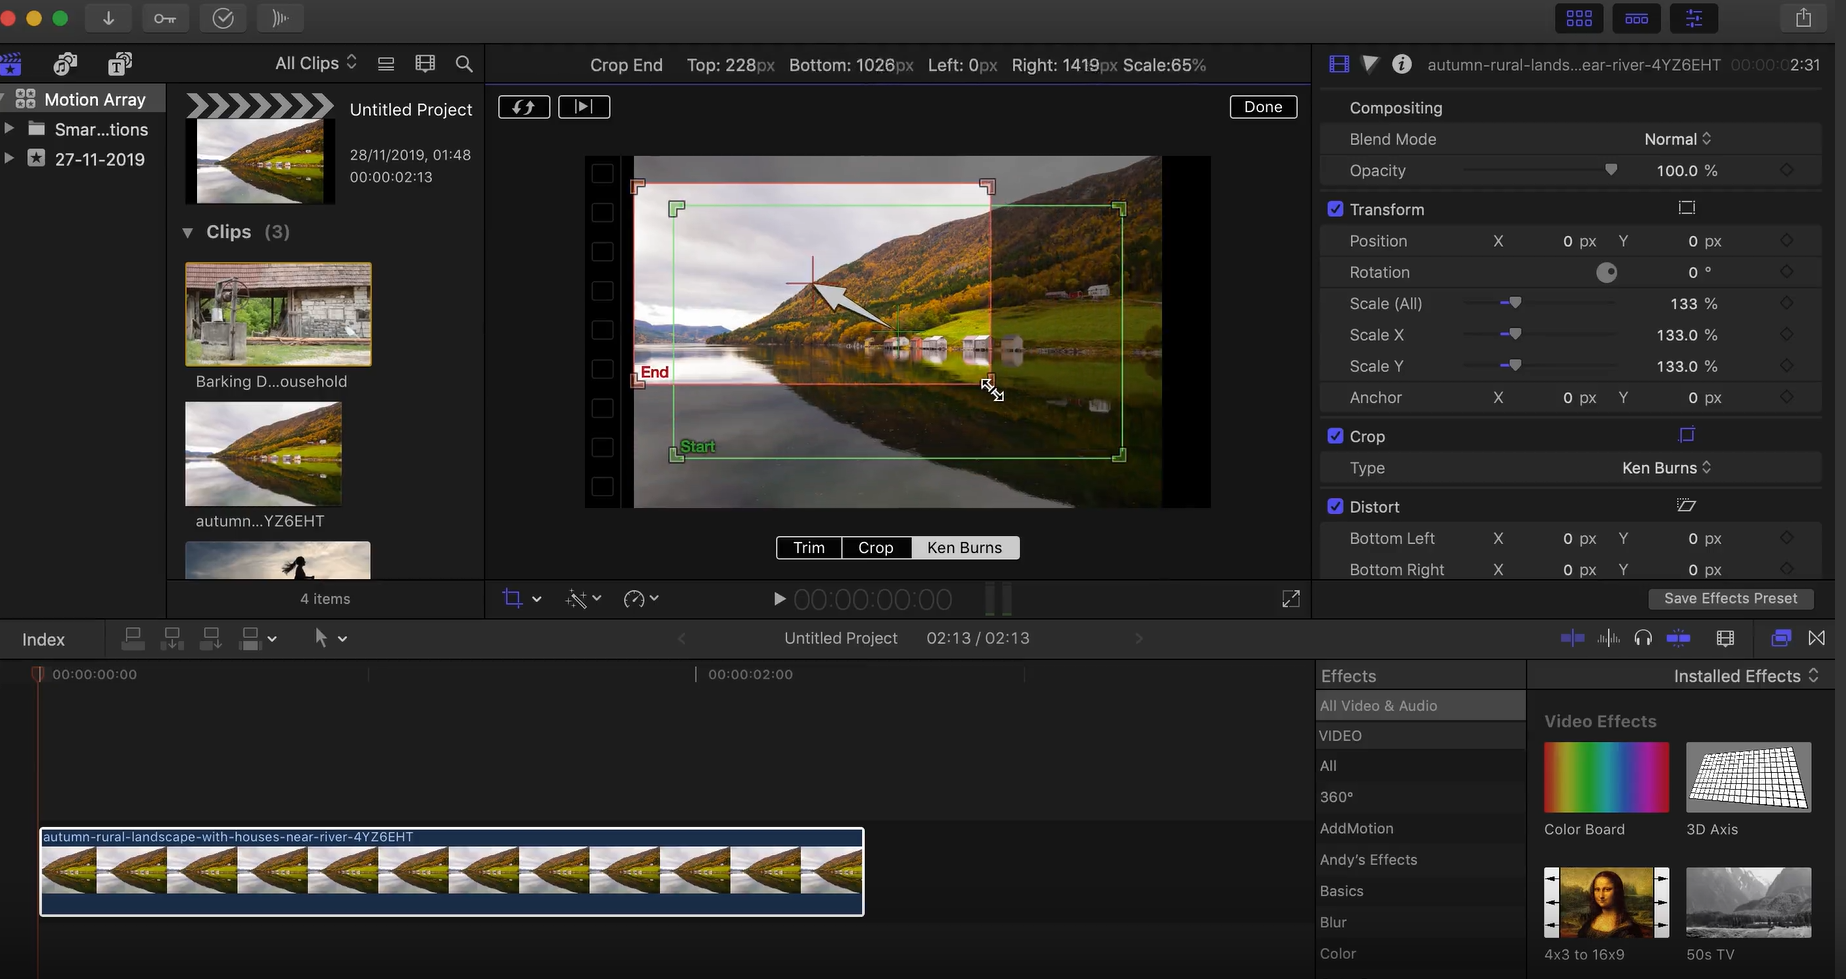Click the swap Ken Burns start/end button

524,107
